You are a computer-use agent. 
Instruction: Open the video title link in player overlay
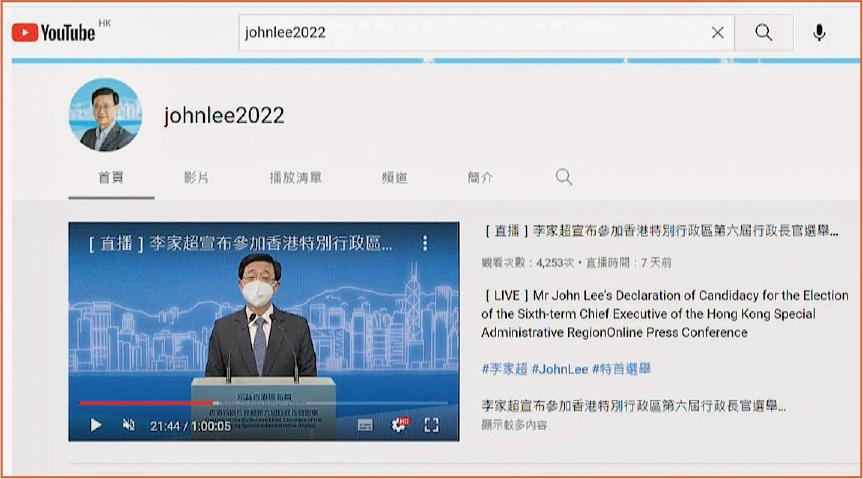point(241,243)
